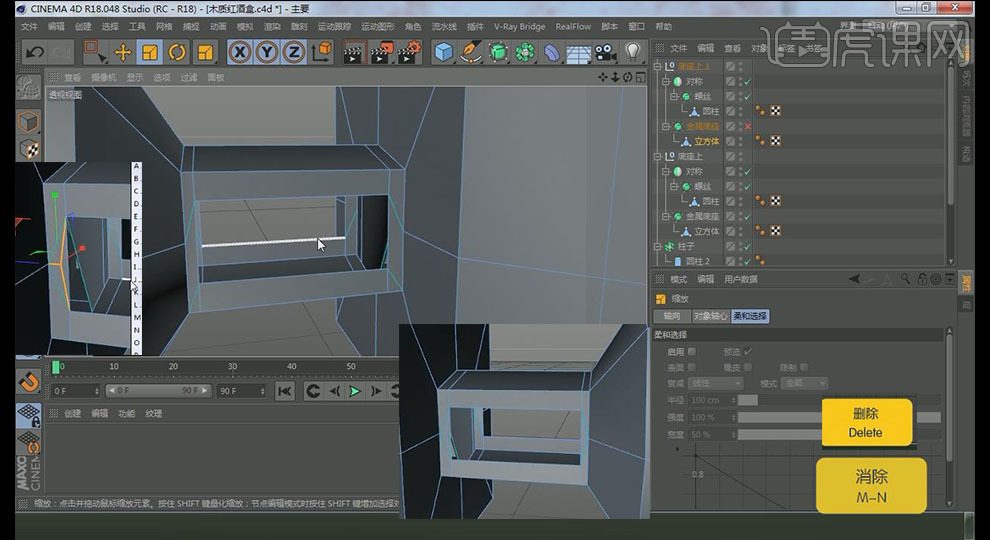Toggle the 表面 checkbox

point(692,367)
